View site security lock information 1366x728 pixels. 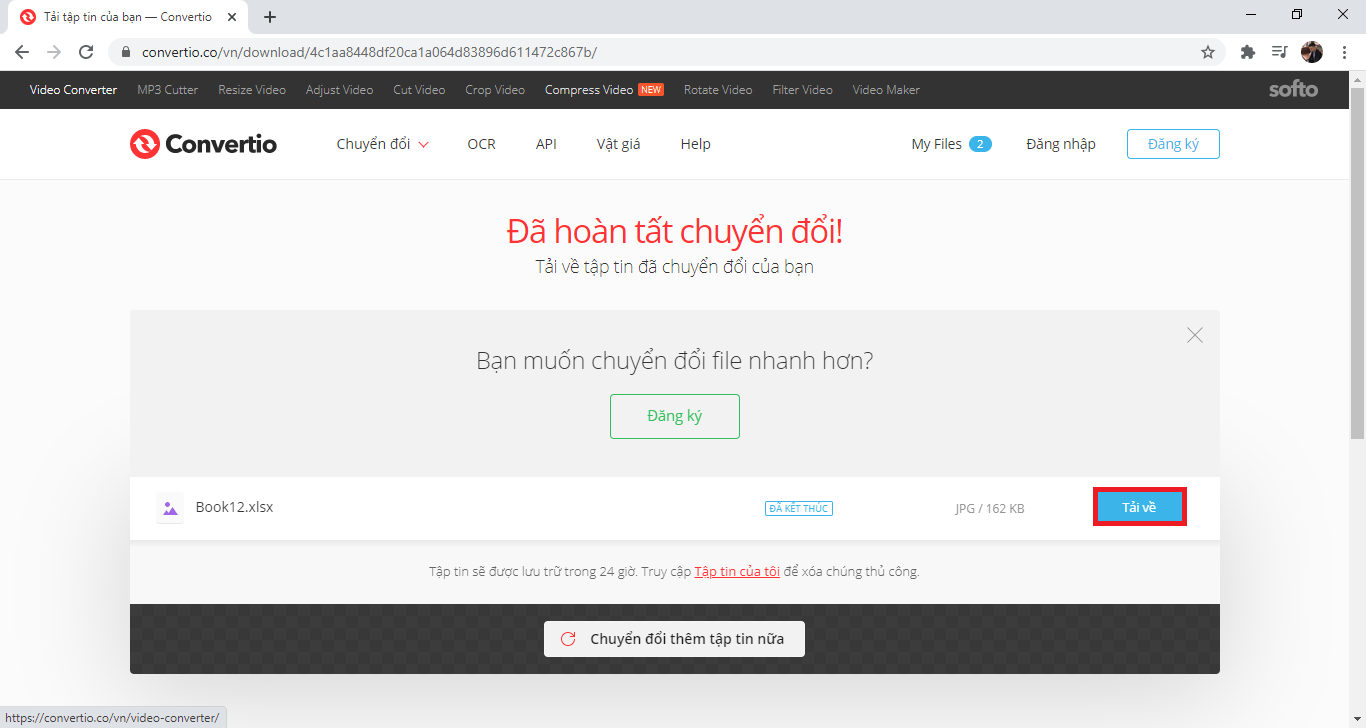pyautogui.click(x=126, y=52)
